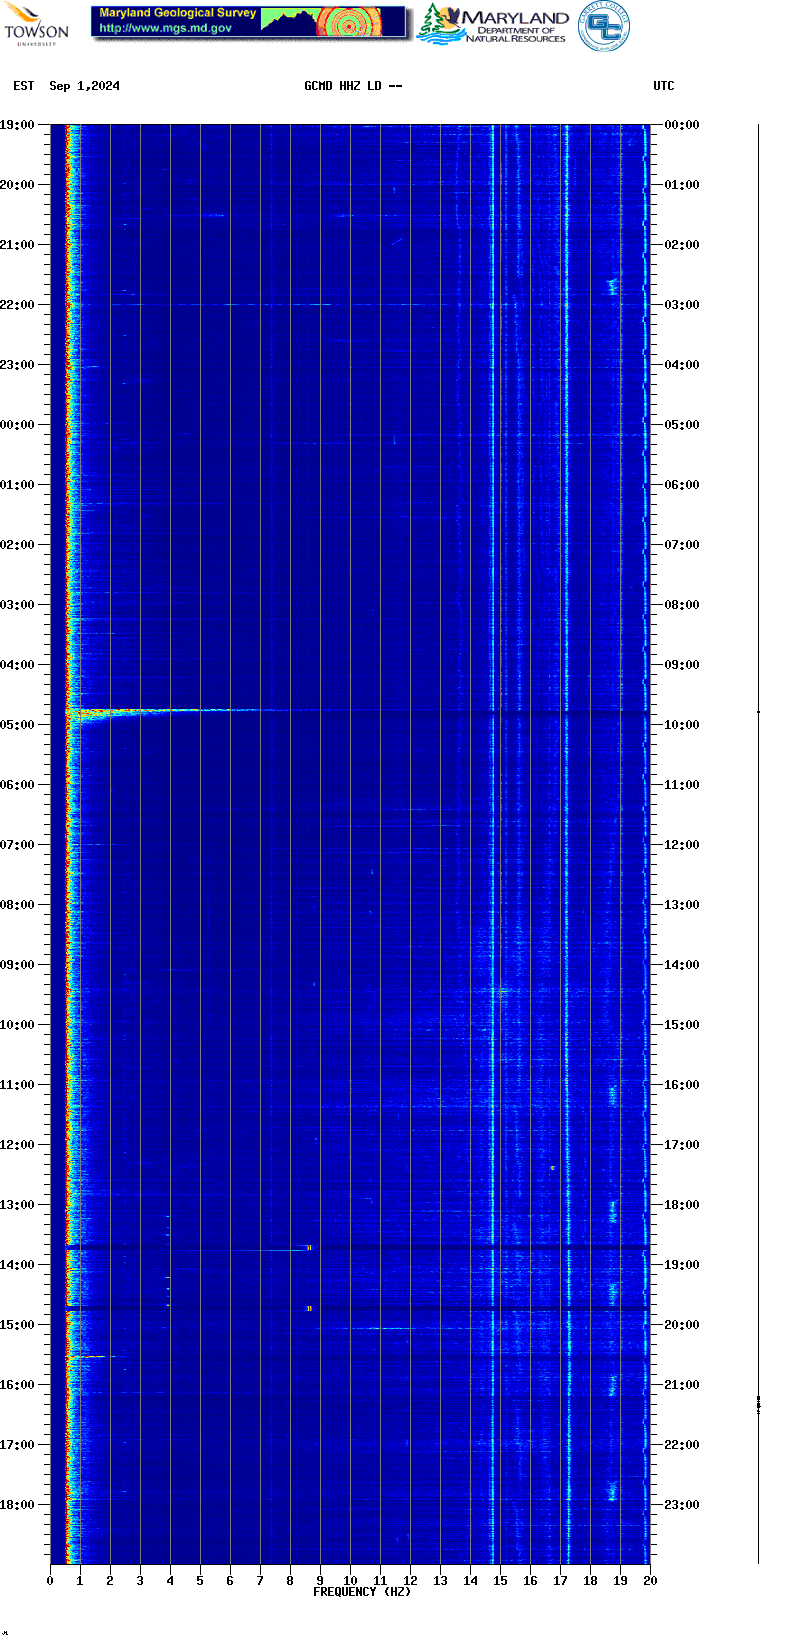Viewport: 802px width, 1644px height.
Task: Click the Maryland Department of Natural Resources logo
Action: pos(492,24)
